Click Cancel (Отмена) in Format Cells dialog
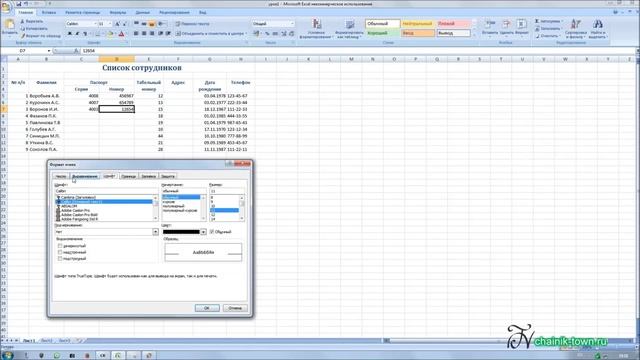 point(235,308)
